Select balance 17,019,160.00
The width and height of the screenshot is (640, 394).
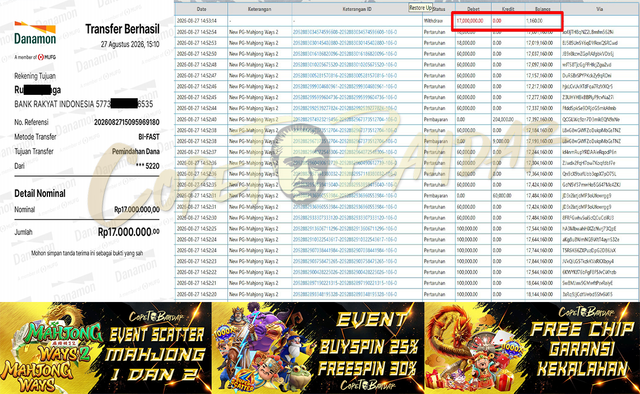[540, 43]
